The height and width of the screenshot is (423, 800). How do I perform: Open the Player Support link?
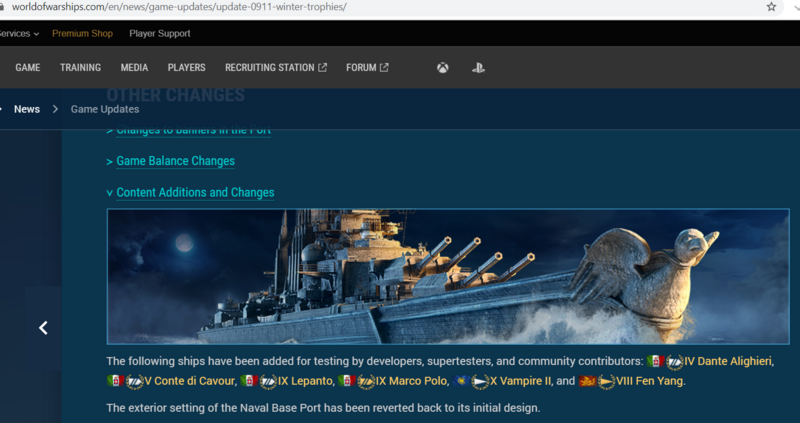coord(159,33)
